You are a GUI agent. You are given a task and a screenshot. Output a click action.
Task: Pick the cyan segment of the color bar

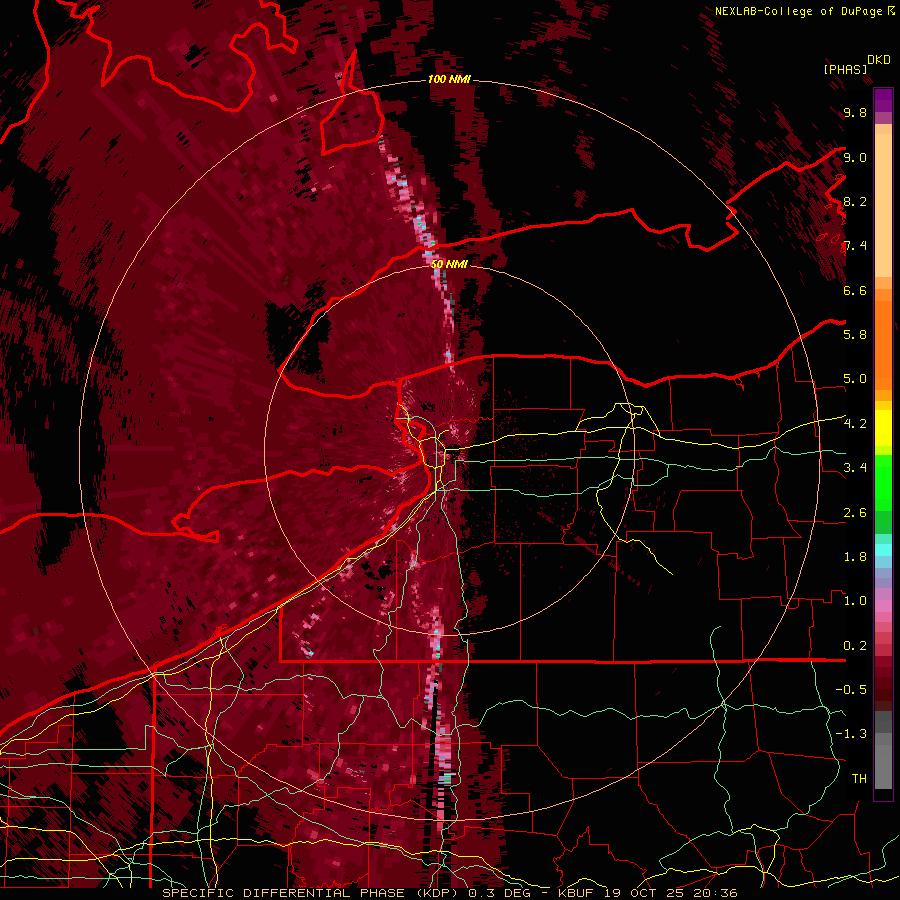pos(883,550)
